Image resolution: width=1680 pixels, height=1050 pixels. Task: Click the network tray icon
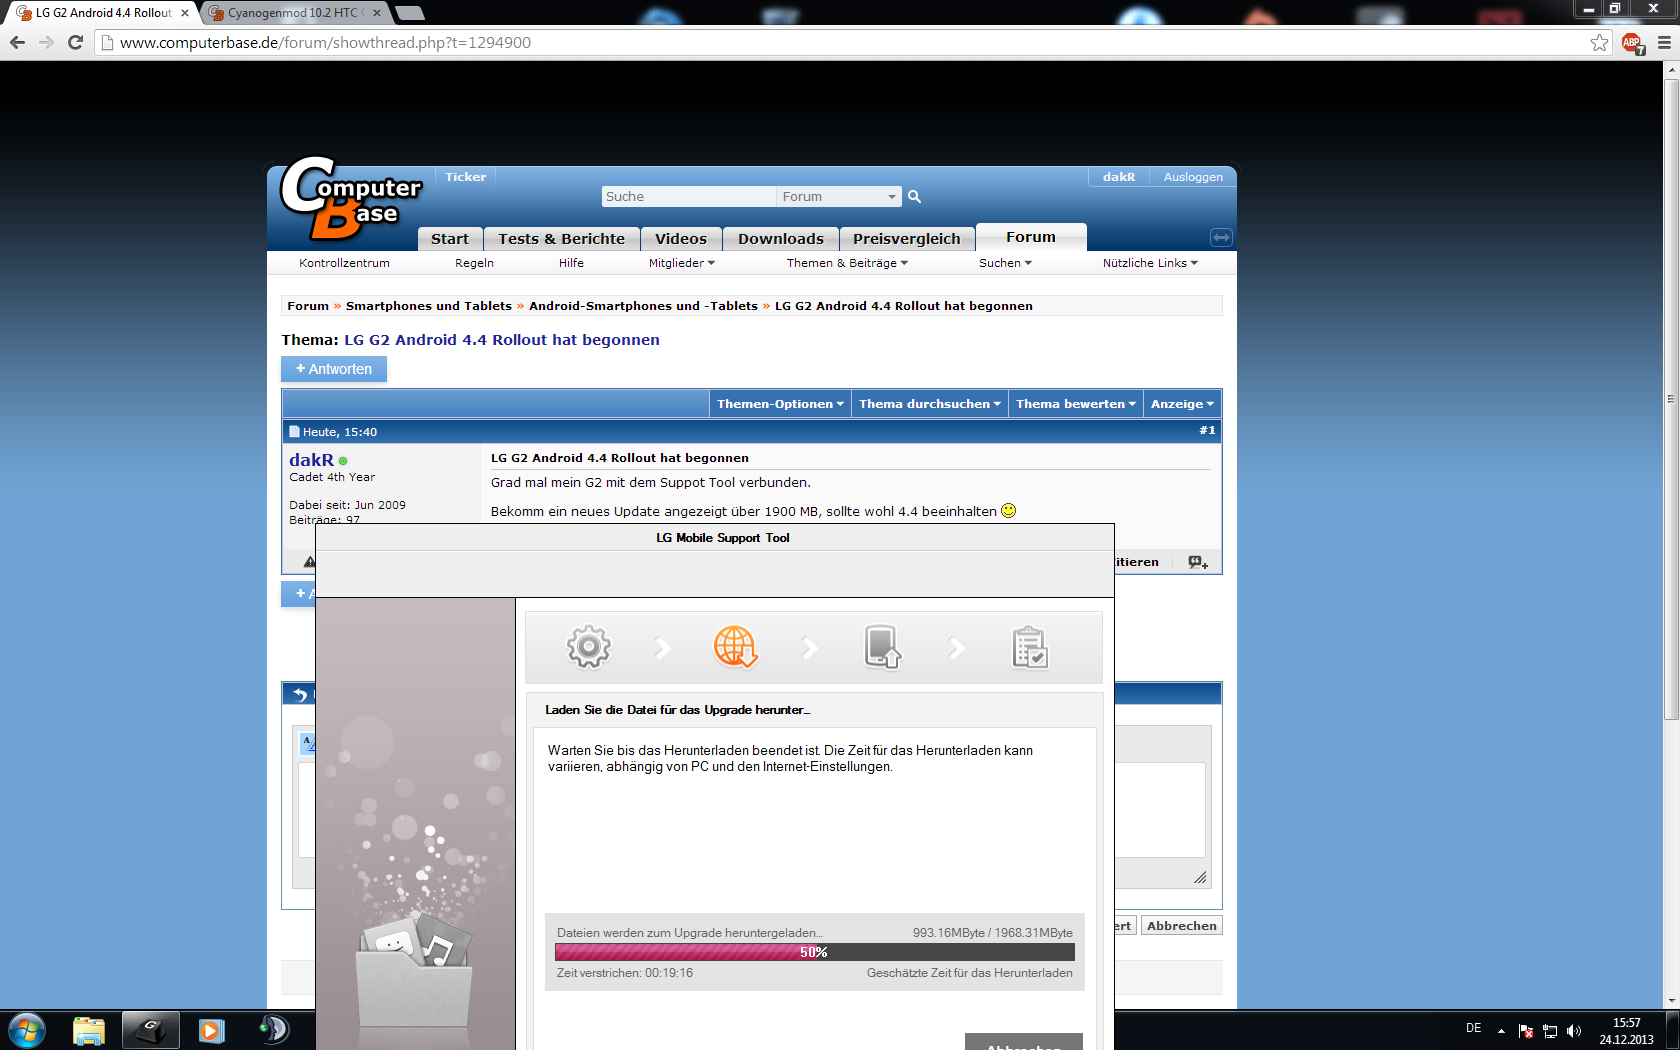click(1550, 1031)
